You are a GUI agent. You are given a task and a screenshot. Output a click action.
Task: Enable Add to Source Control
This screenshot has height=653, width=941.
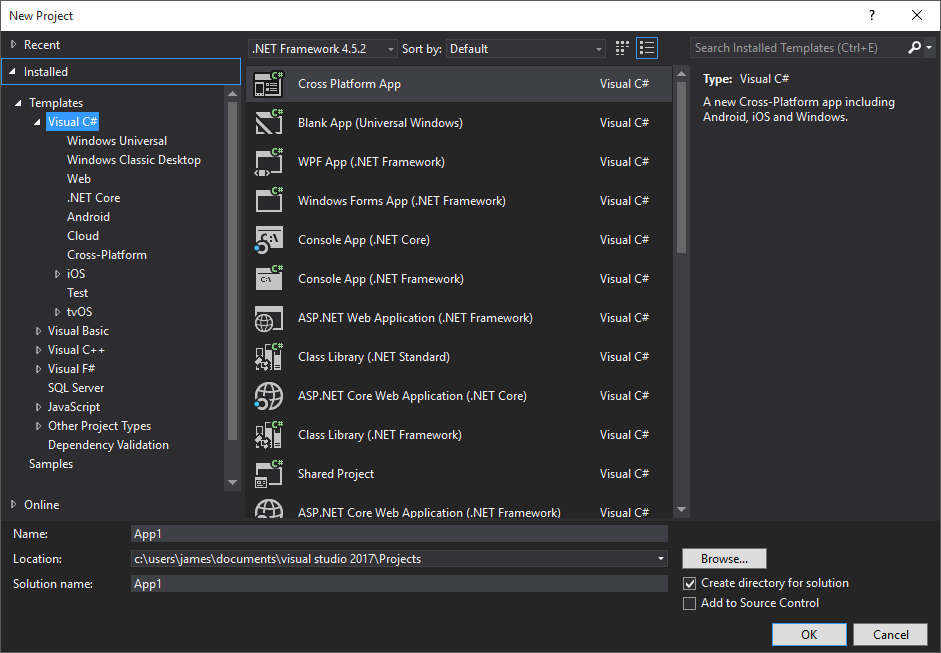click(x=689, y=603)
